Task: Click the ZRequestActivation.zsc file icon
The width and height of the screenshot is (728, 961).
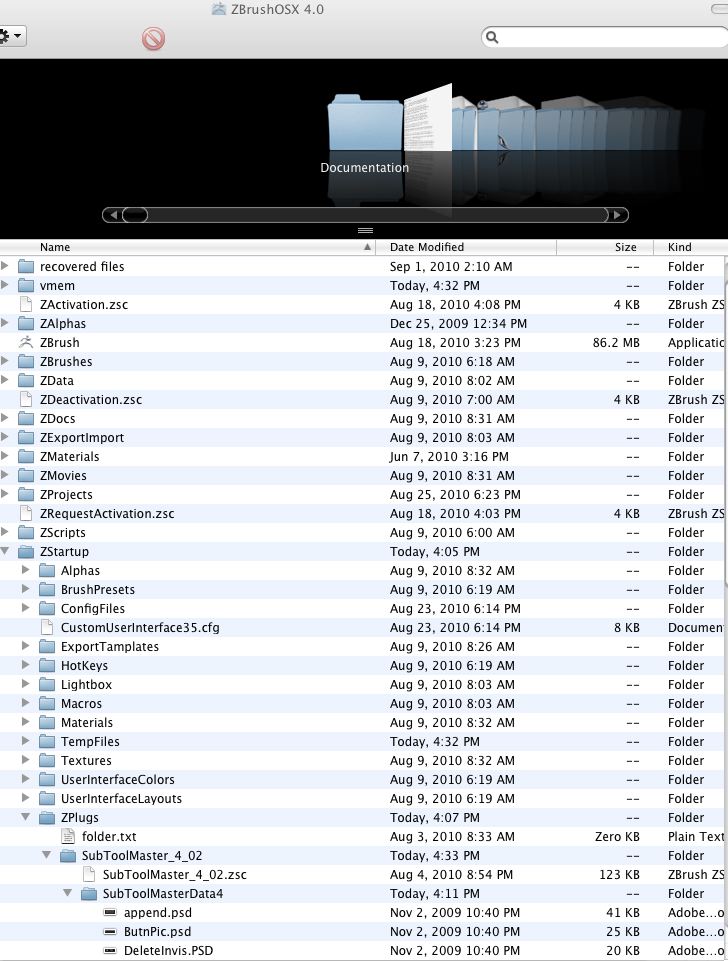Action: (x=26, y=514)
